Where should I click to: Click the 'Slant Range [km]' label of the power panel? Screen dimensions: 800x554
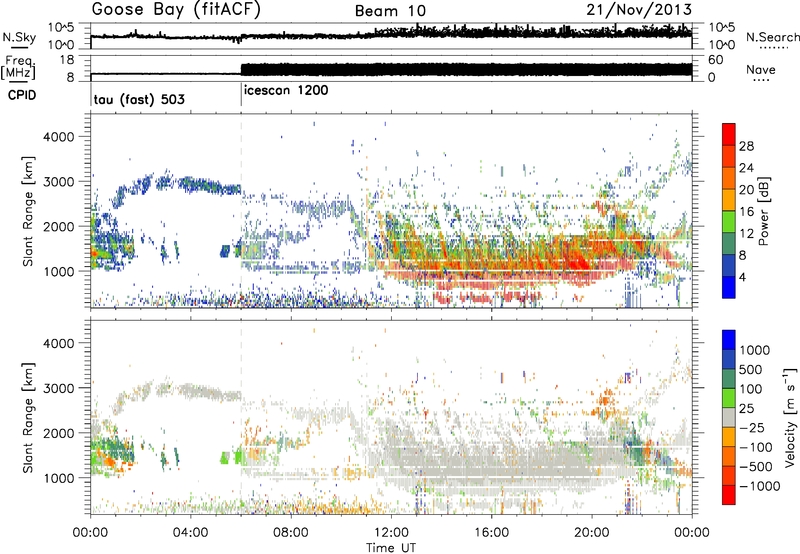point(28,211)
